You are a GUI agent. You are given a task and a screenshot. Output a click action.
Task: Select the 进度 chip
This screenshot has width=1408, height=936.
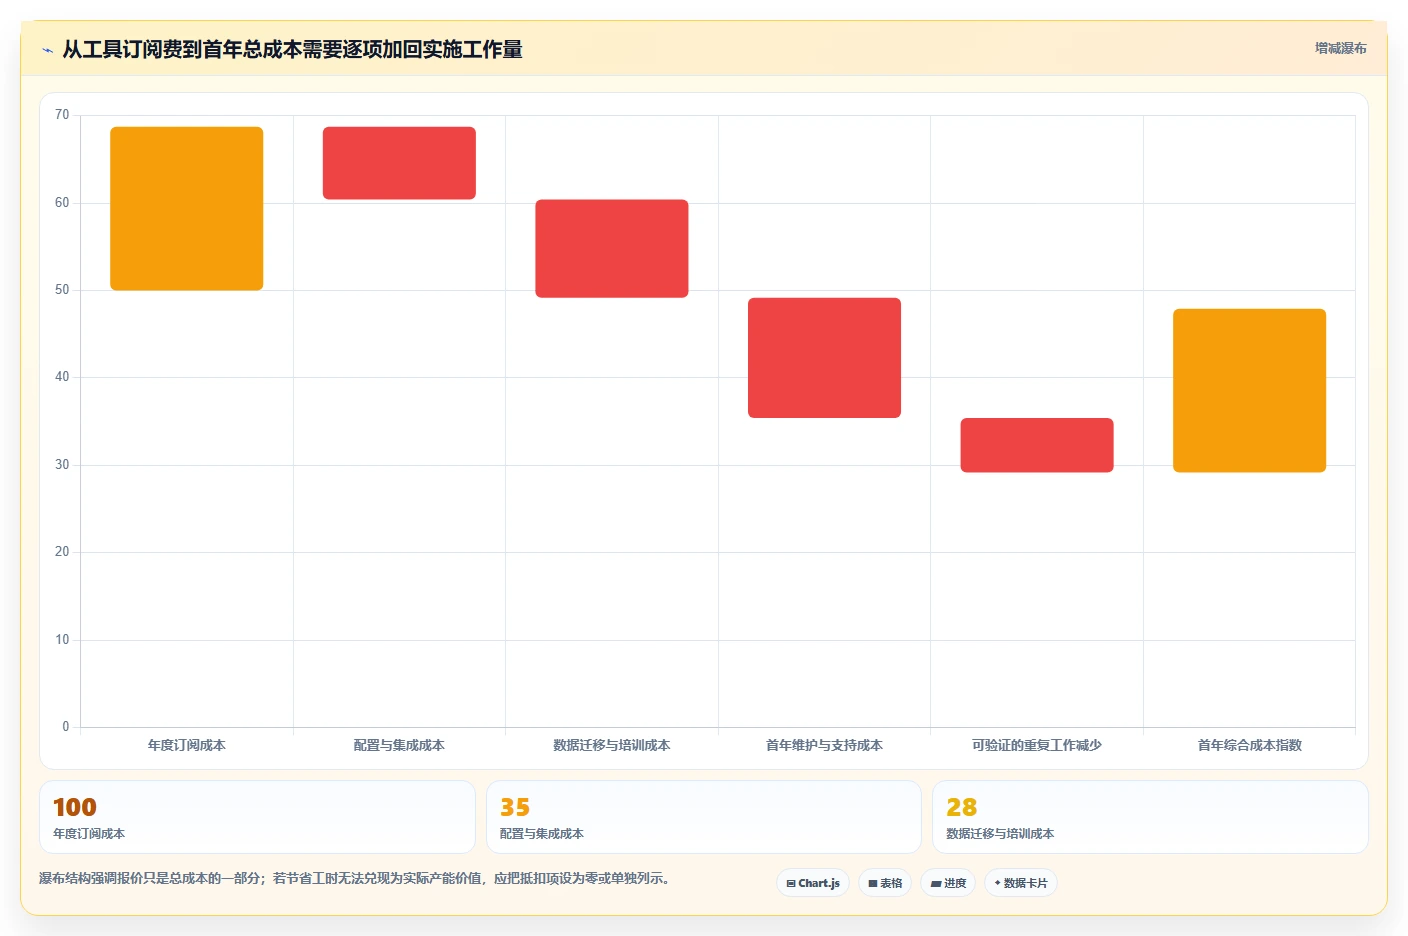(948, 883)
